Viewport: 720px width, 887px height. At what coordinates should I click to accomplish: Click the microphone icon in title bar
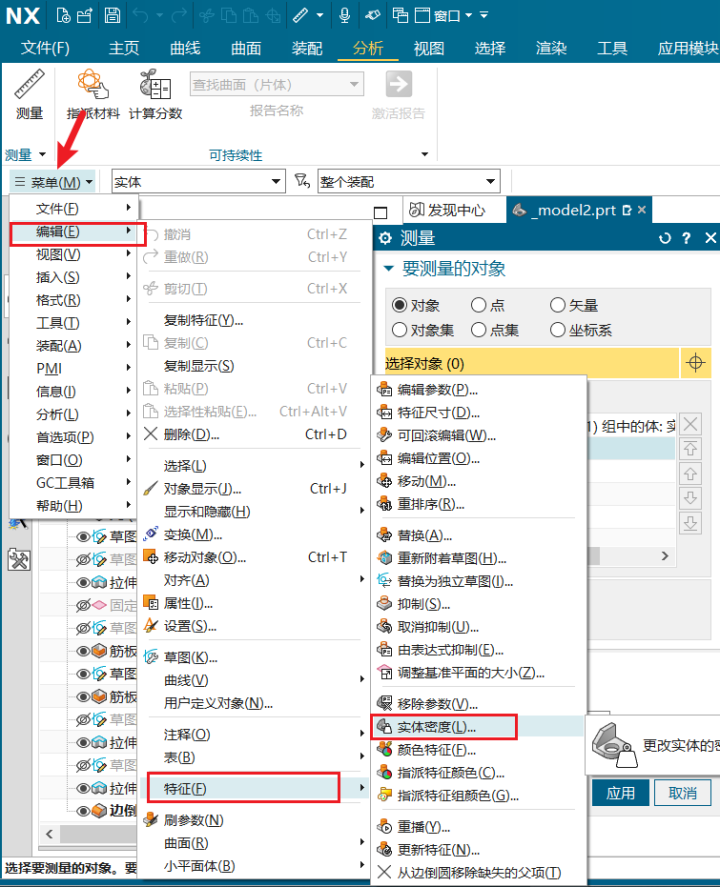(344, 15)
